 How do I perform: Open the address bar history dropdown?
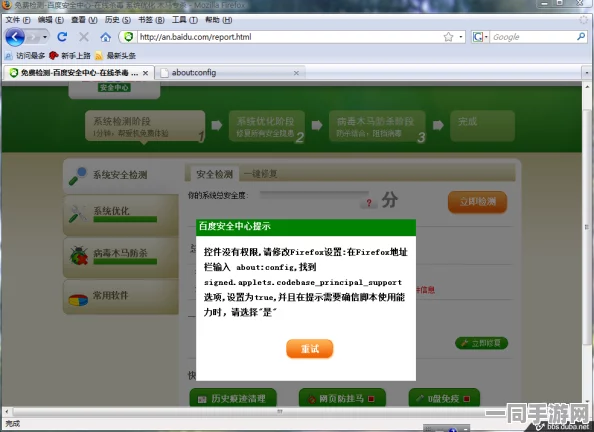[x=461, y=37]
